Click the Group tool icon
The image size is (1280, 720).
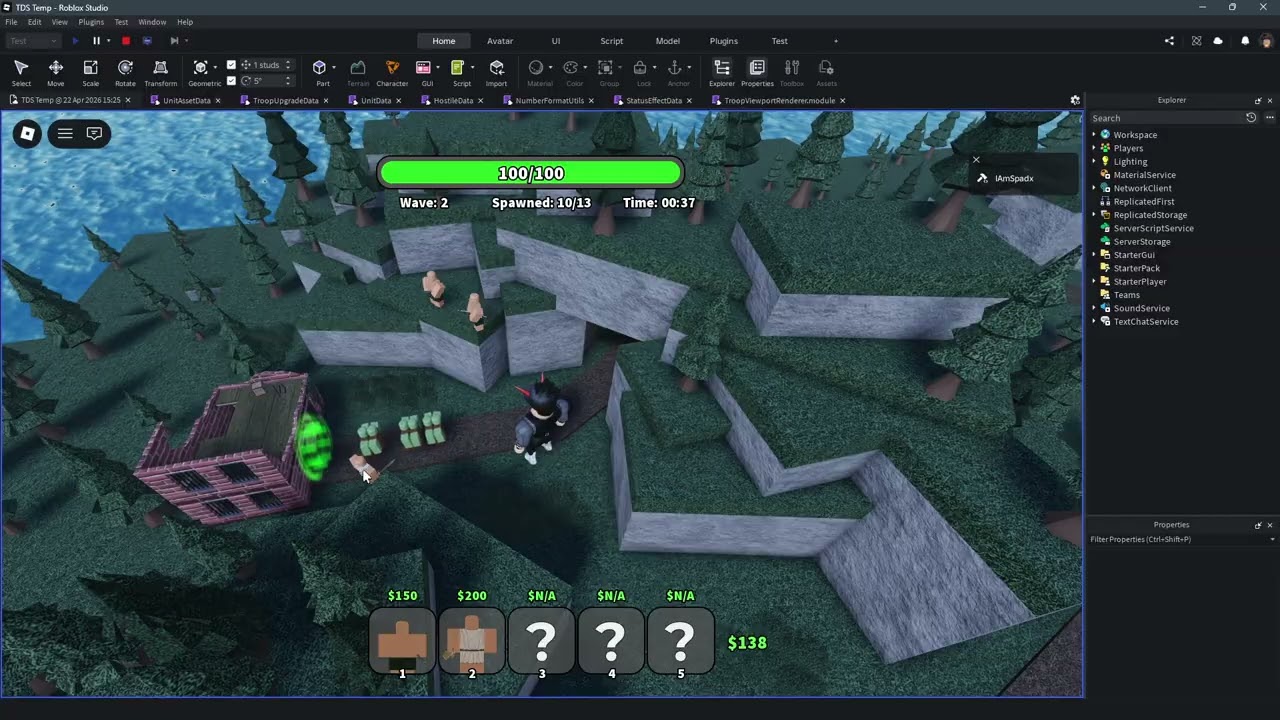click(605, 68)
